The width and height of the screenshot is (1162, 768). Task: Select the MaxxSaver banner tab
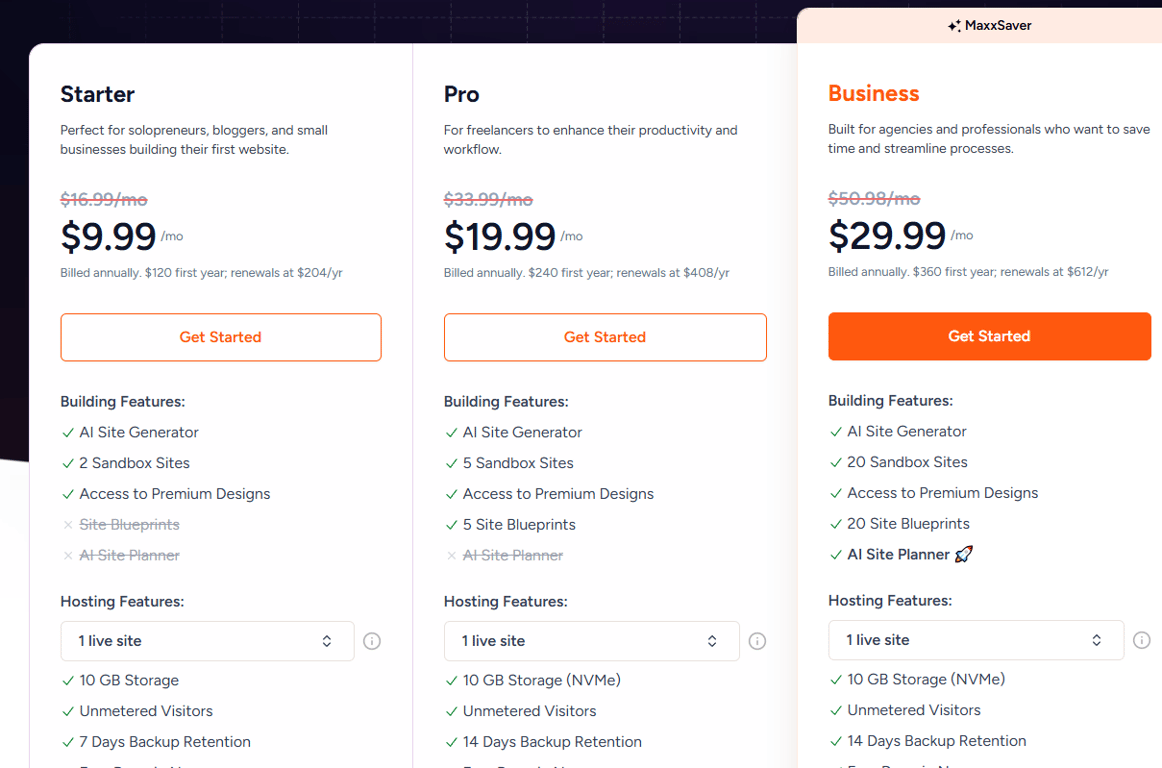(x=980, y=26)
